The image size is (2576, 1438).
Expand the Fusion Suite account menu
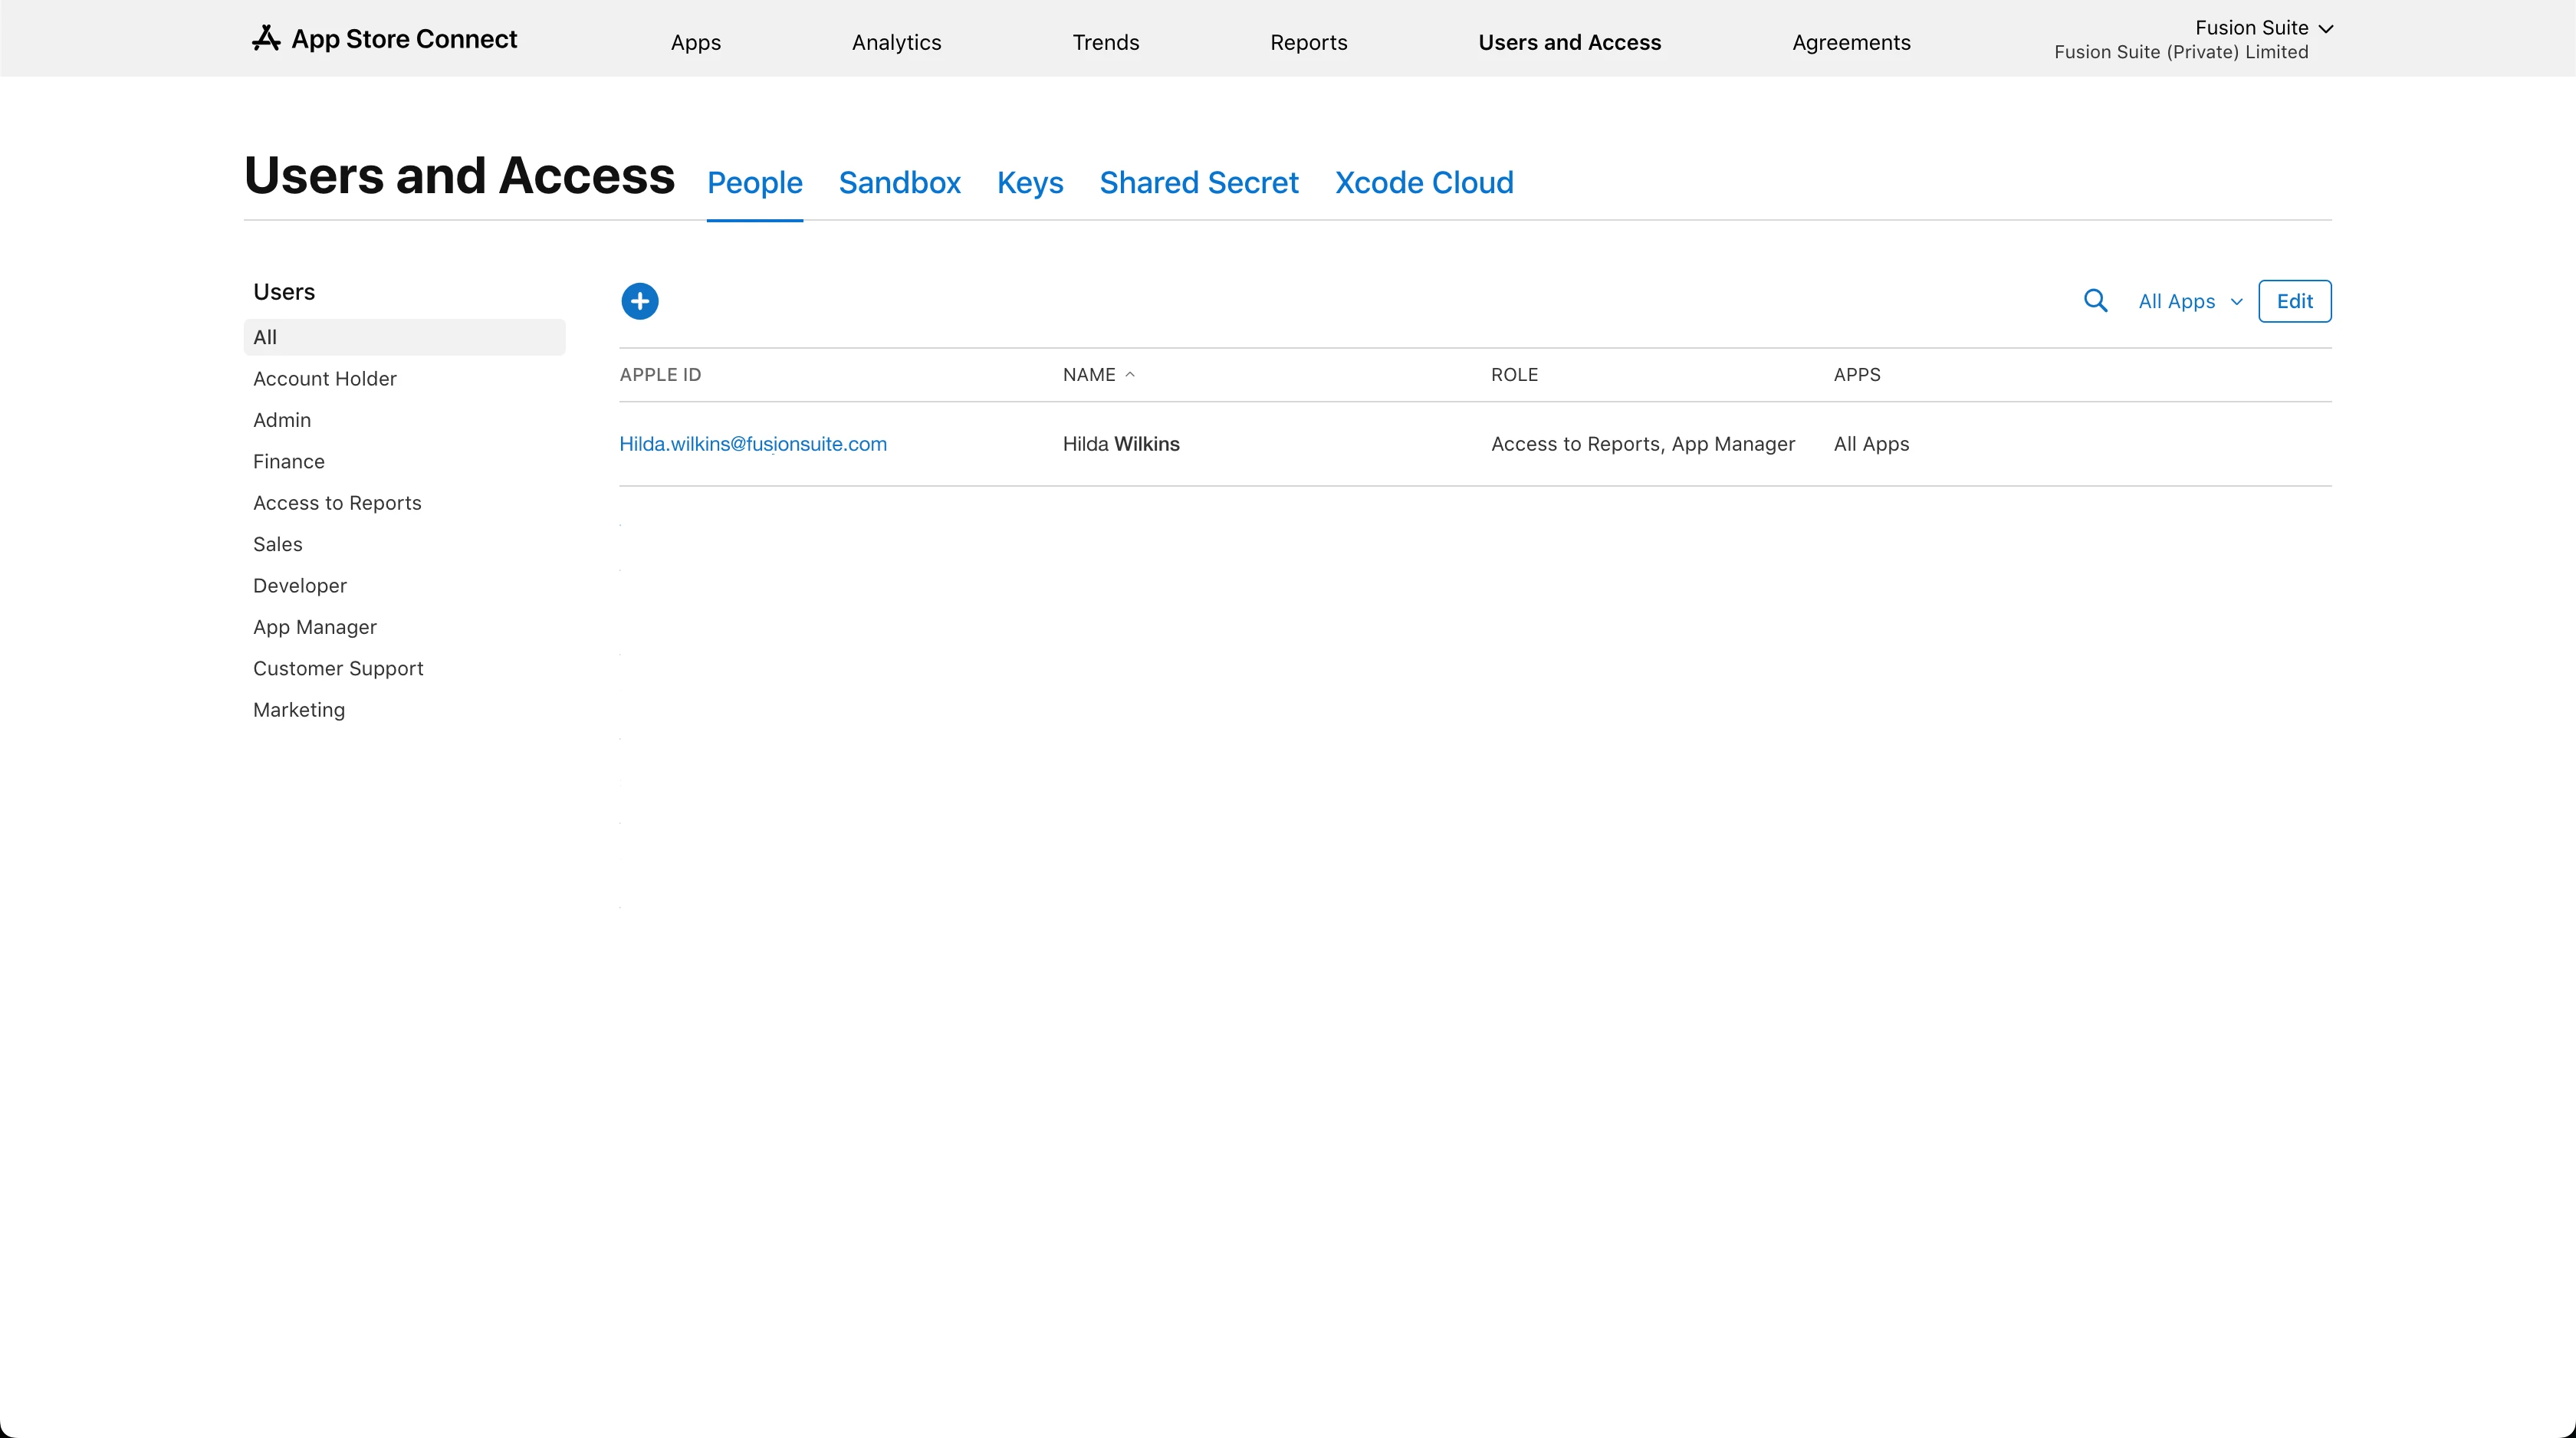pos(2262,28)
